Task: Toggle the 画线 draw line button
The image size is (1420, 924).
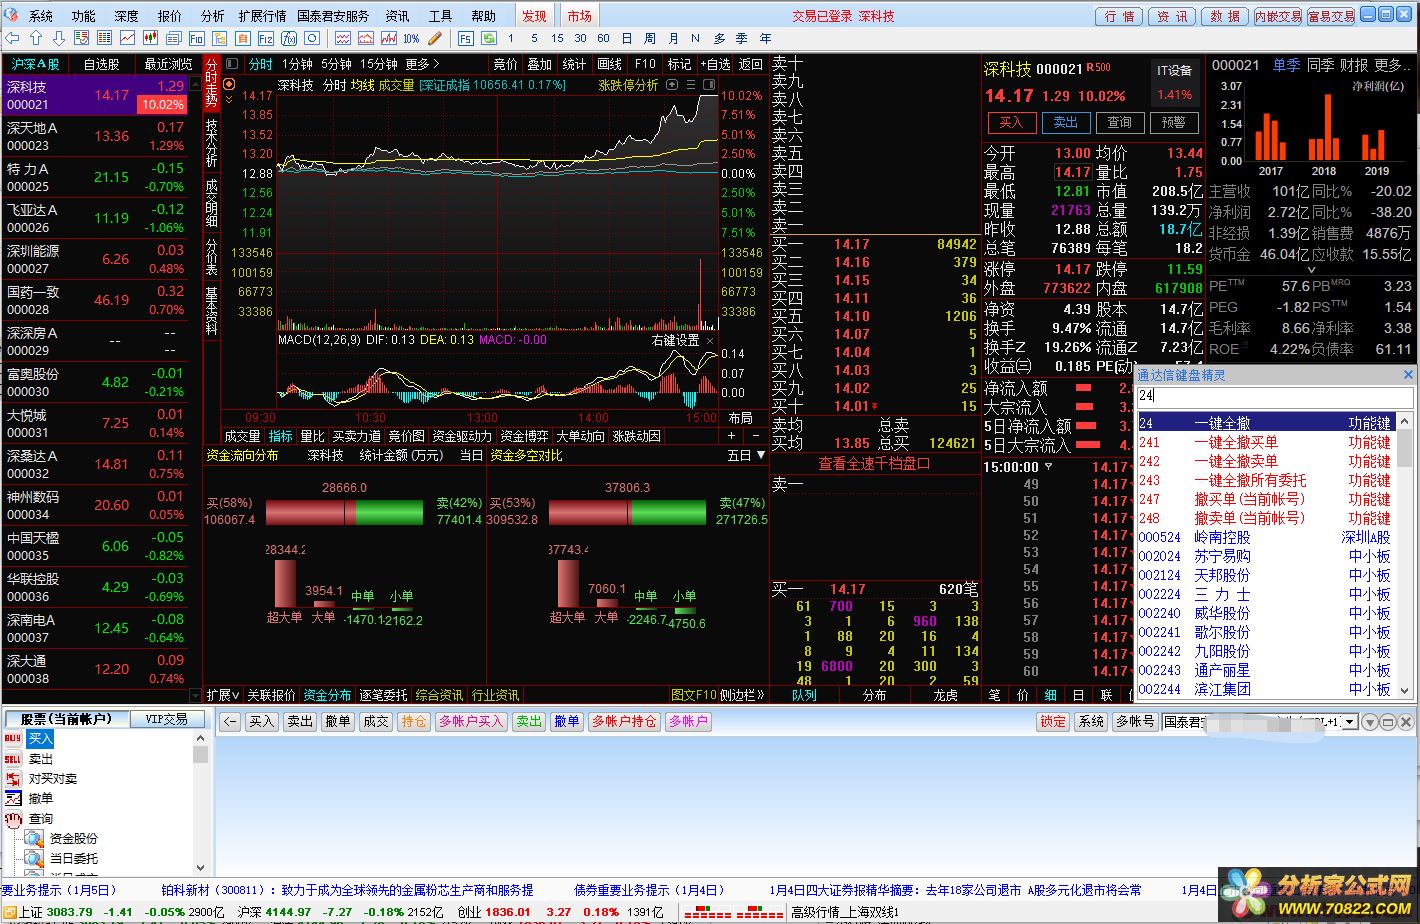Action: pos(609,64)
